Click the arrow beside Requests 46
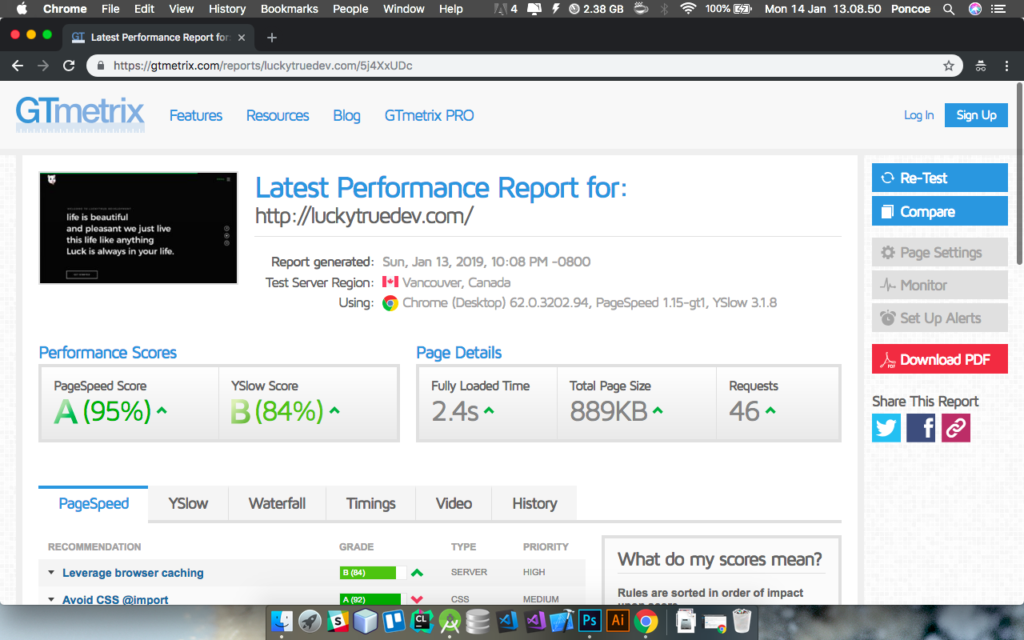The width and height of the screenshot is (1024, 640). click(771, 411)
